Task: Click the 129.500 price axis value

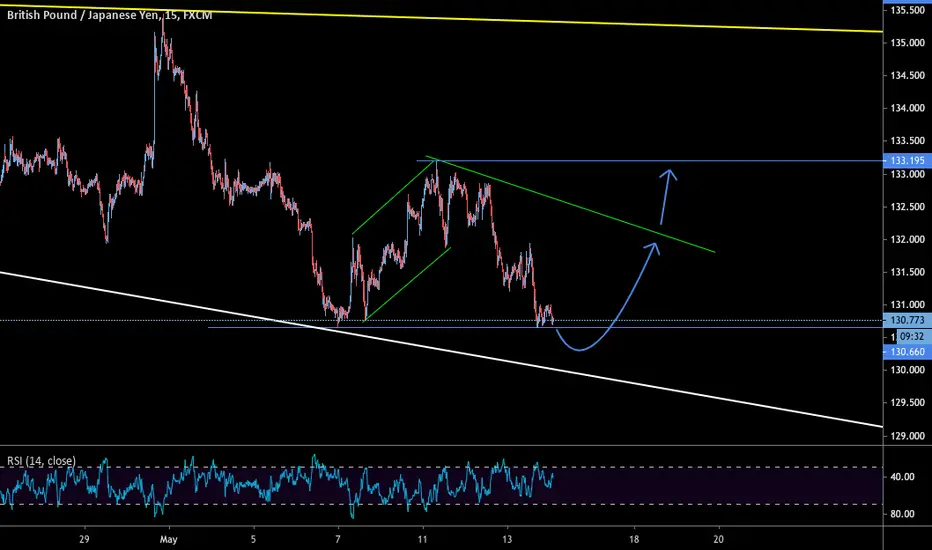Action: (908, 403)
